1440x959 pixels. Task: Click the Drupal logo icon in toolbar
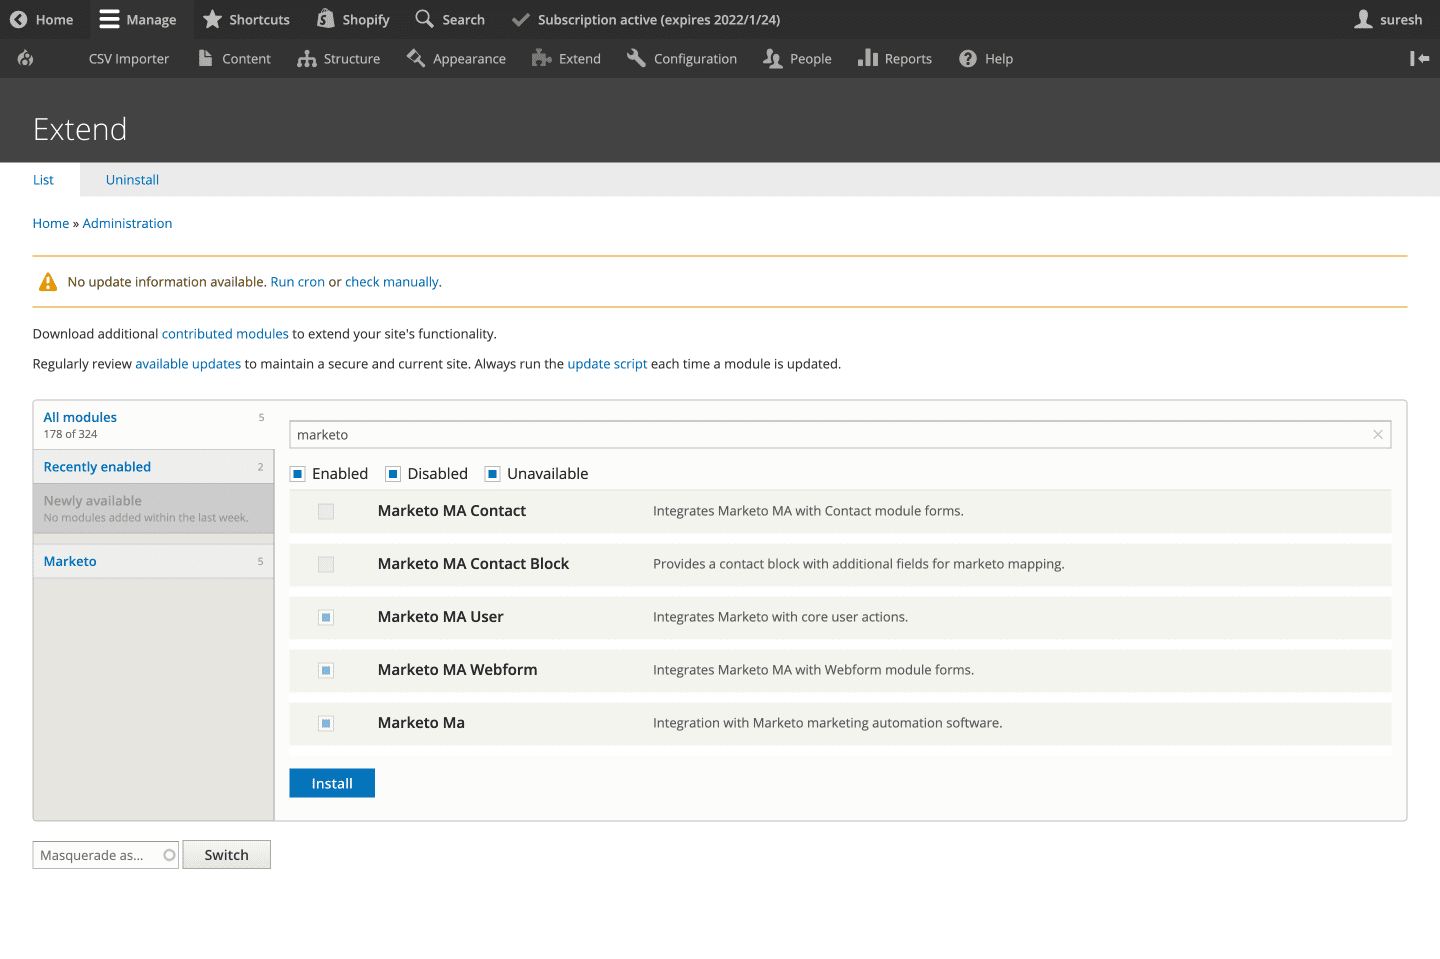(25, 59)
